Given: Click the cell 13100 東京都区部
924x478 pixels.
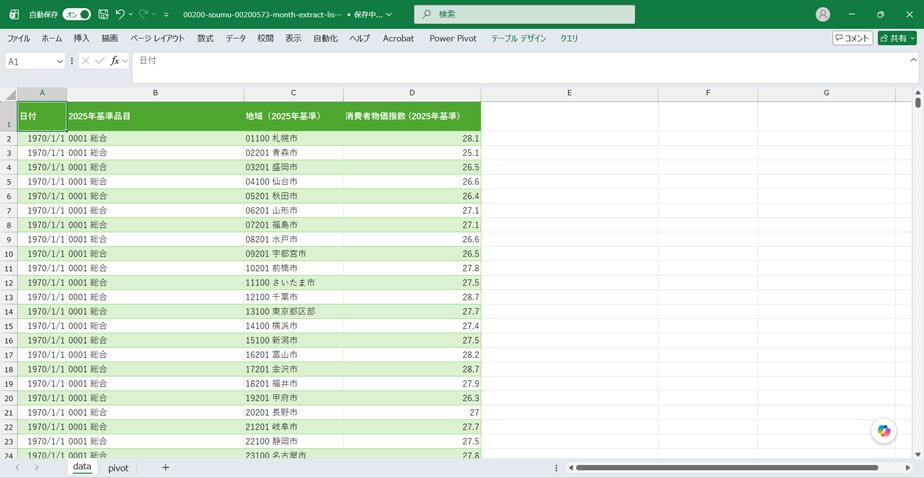Looking at the screenshot, I should 293,311.
